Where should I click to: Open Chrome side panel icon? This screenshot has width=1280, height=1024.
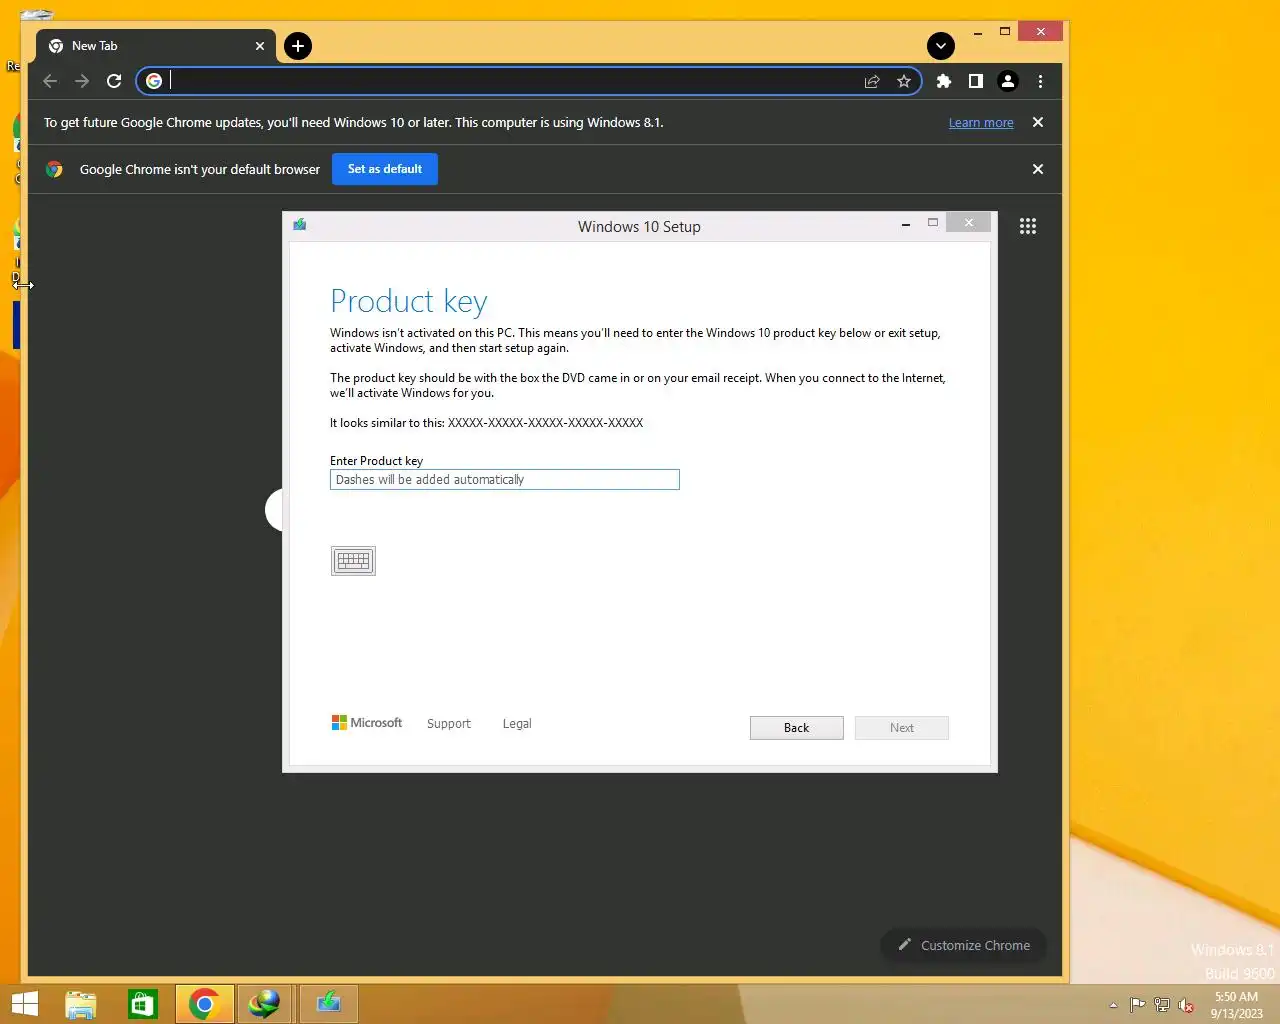click(x=975, y=81)
